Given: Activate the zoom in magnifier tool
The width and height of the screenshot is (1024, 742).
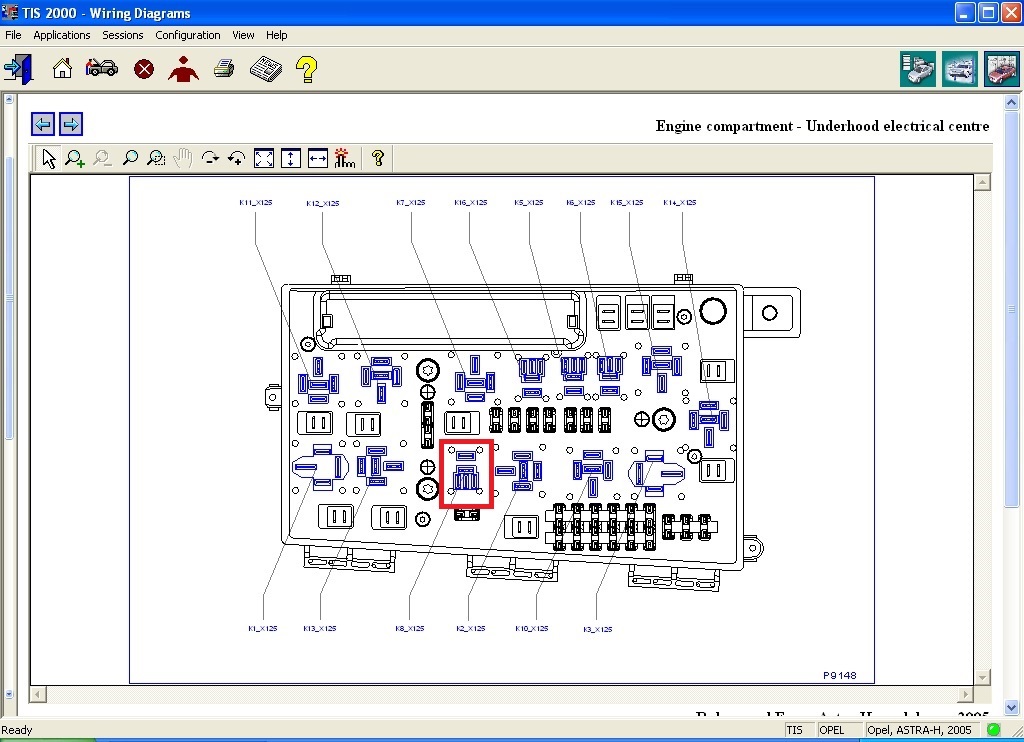Looking at the screenshot, I should [x=75, y=158].
